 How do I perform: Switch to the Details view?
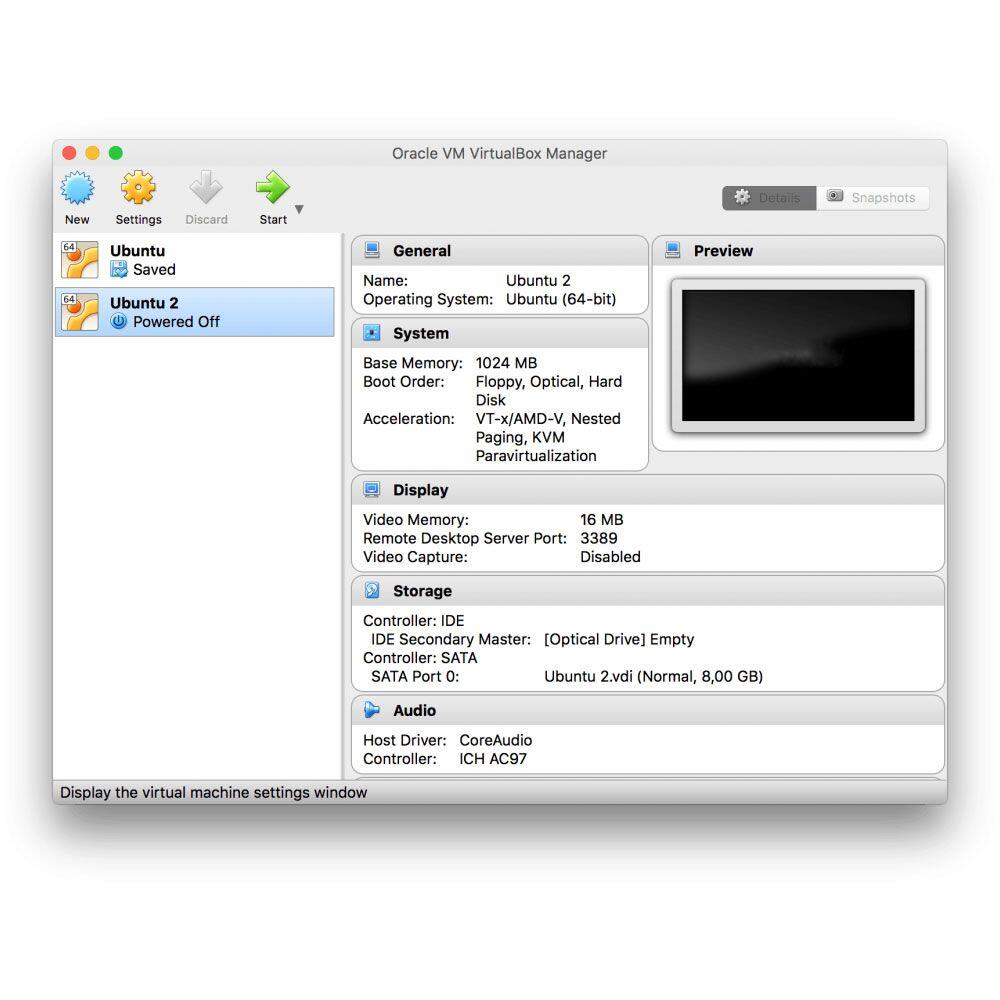pos(769,198)
